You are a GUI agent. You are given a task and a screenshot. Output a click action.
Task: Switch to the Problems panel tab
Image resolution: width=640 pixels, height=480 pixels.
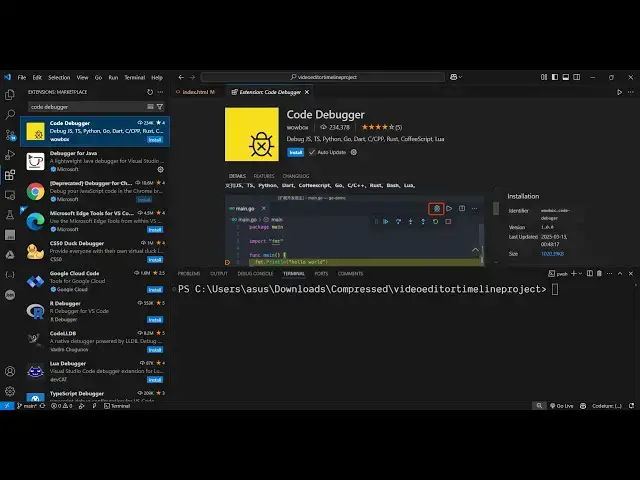(189, 273)
